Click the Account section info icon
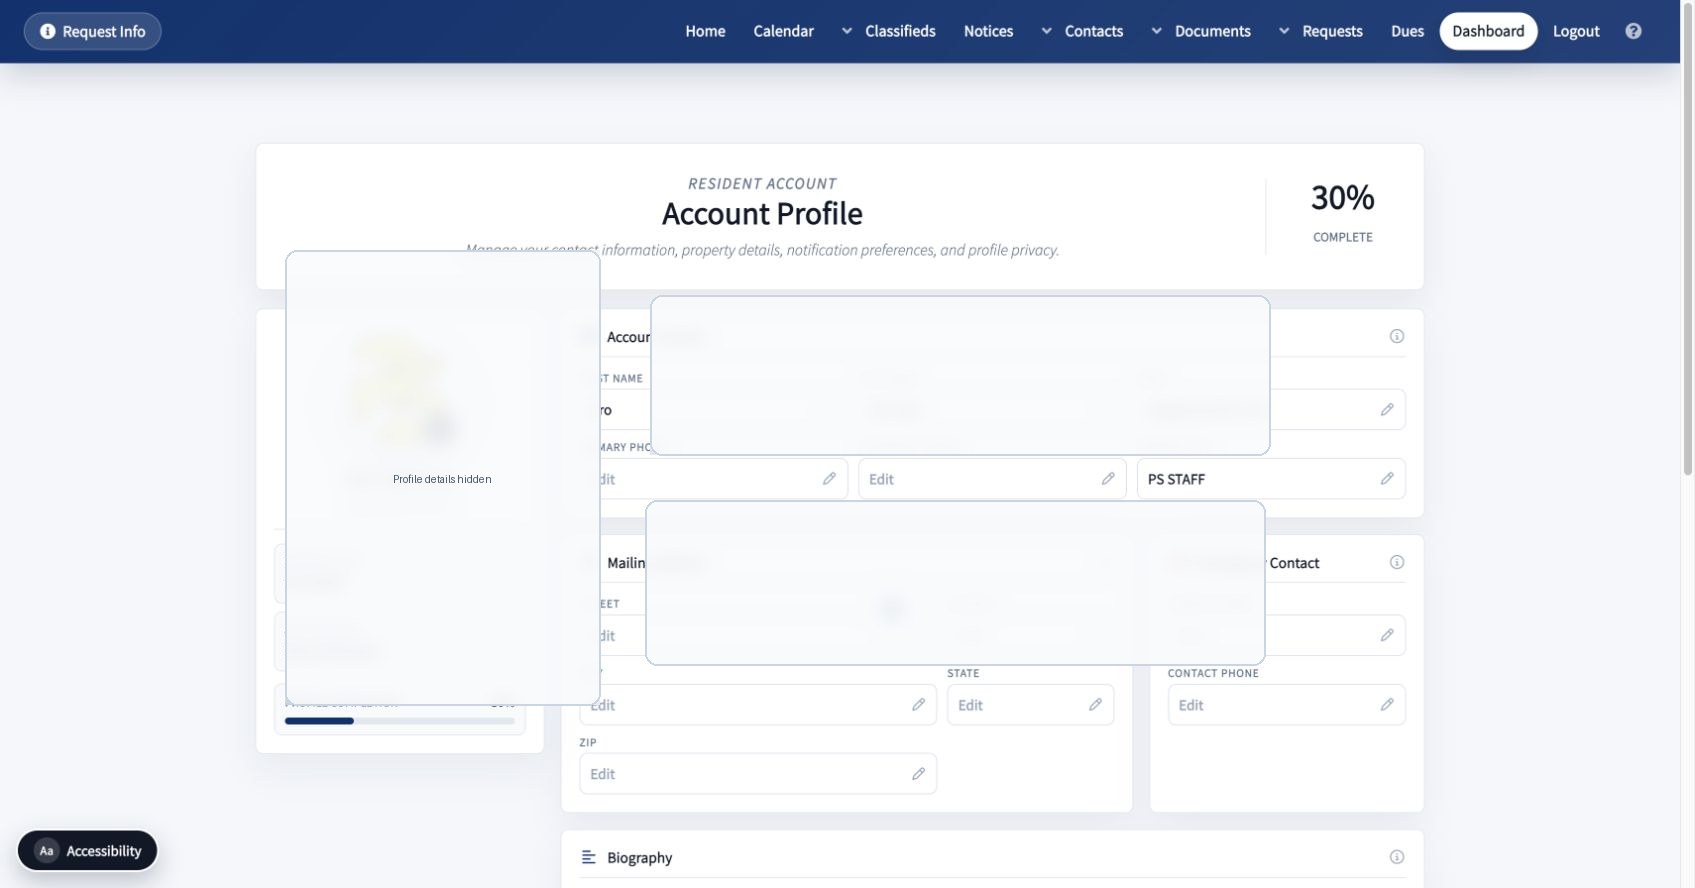 (1397, 336)
